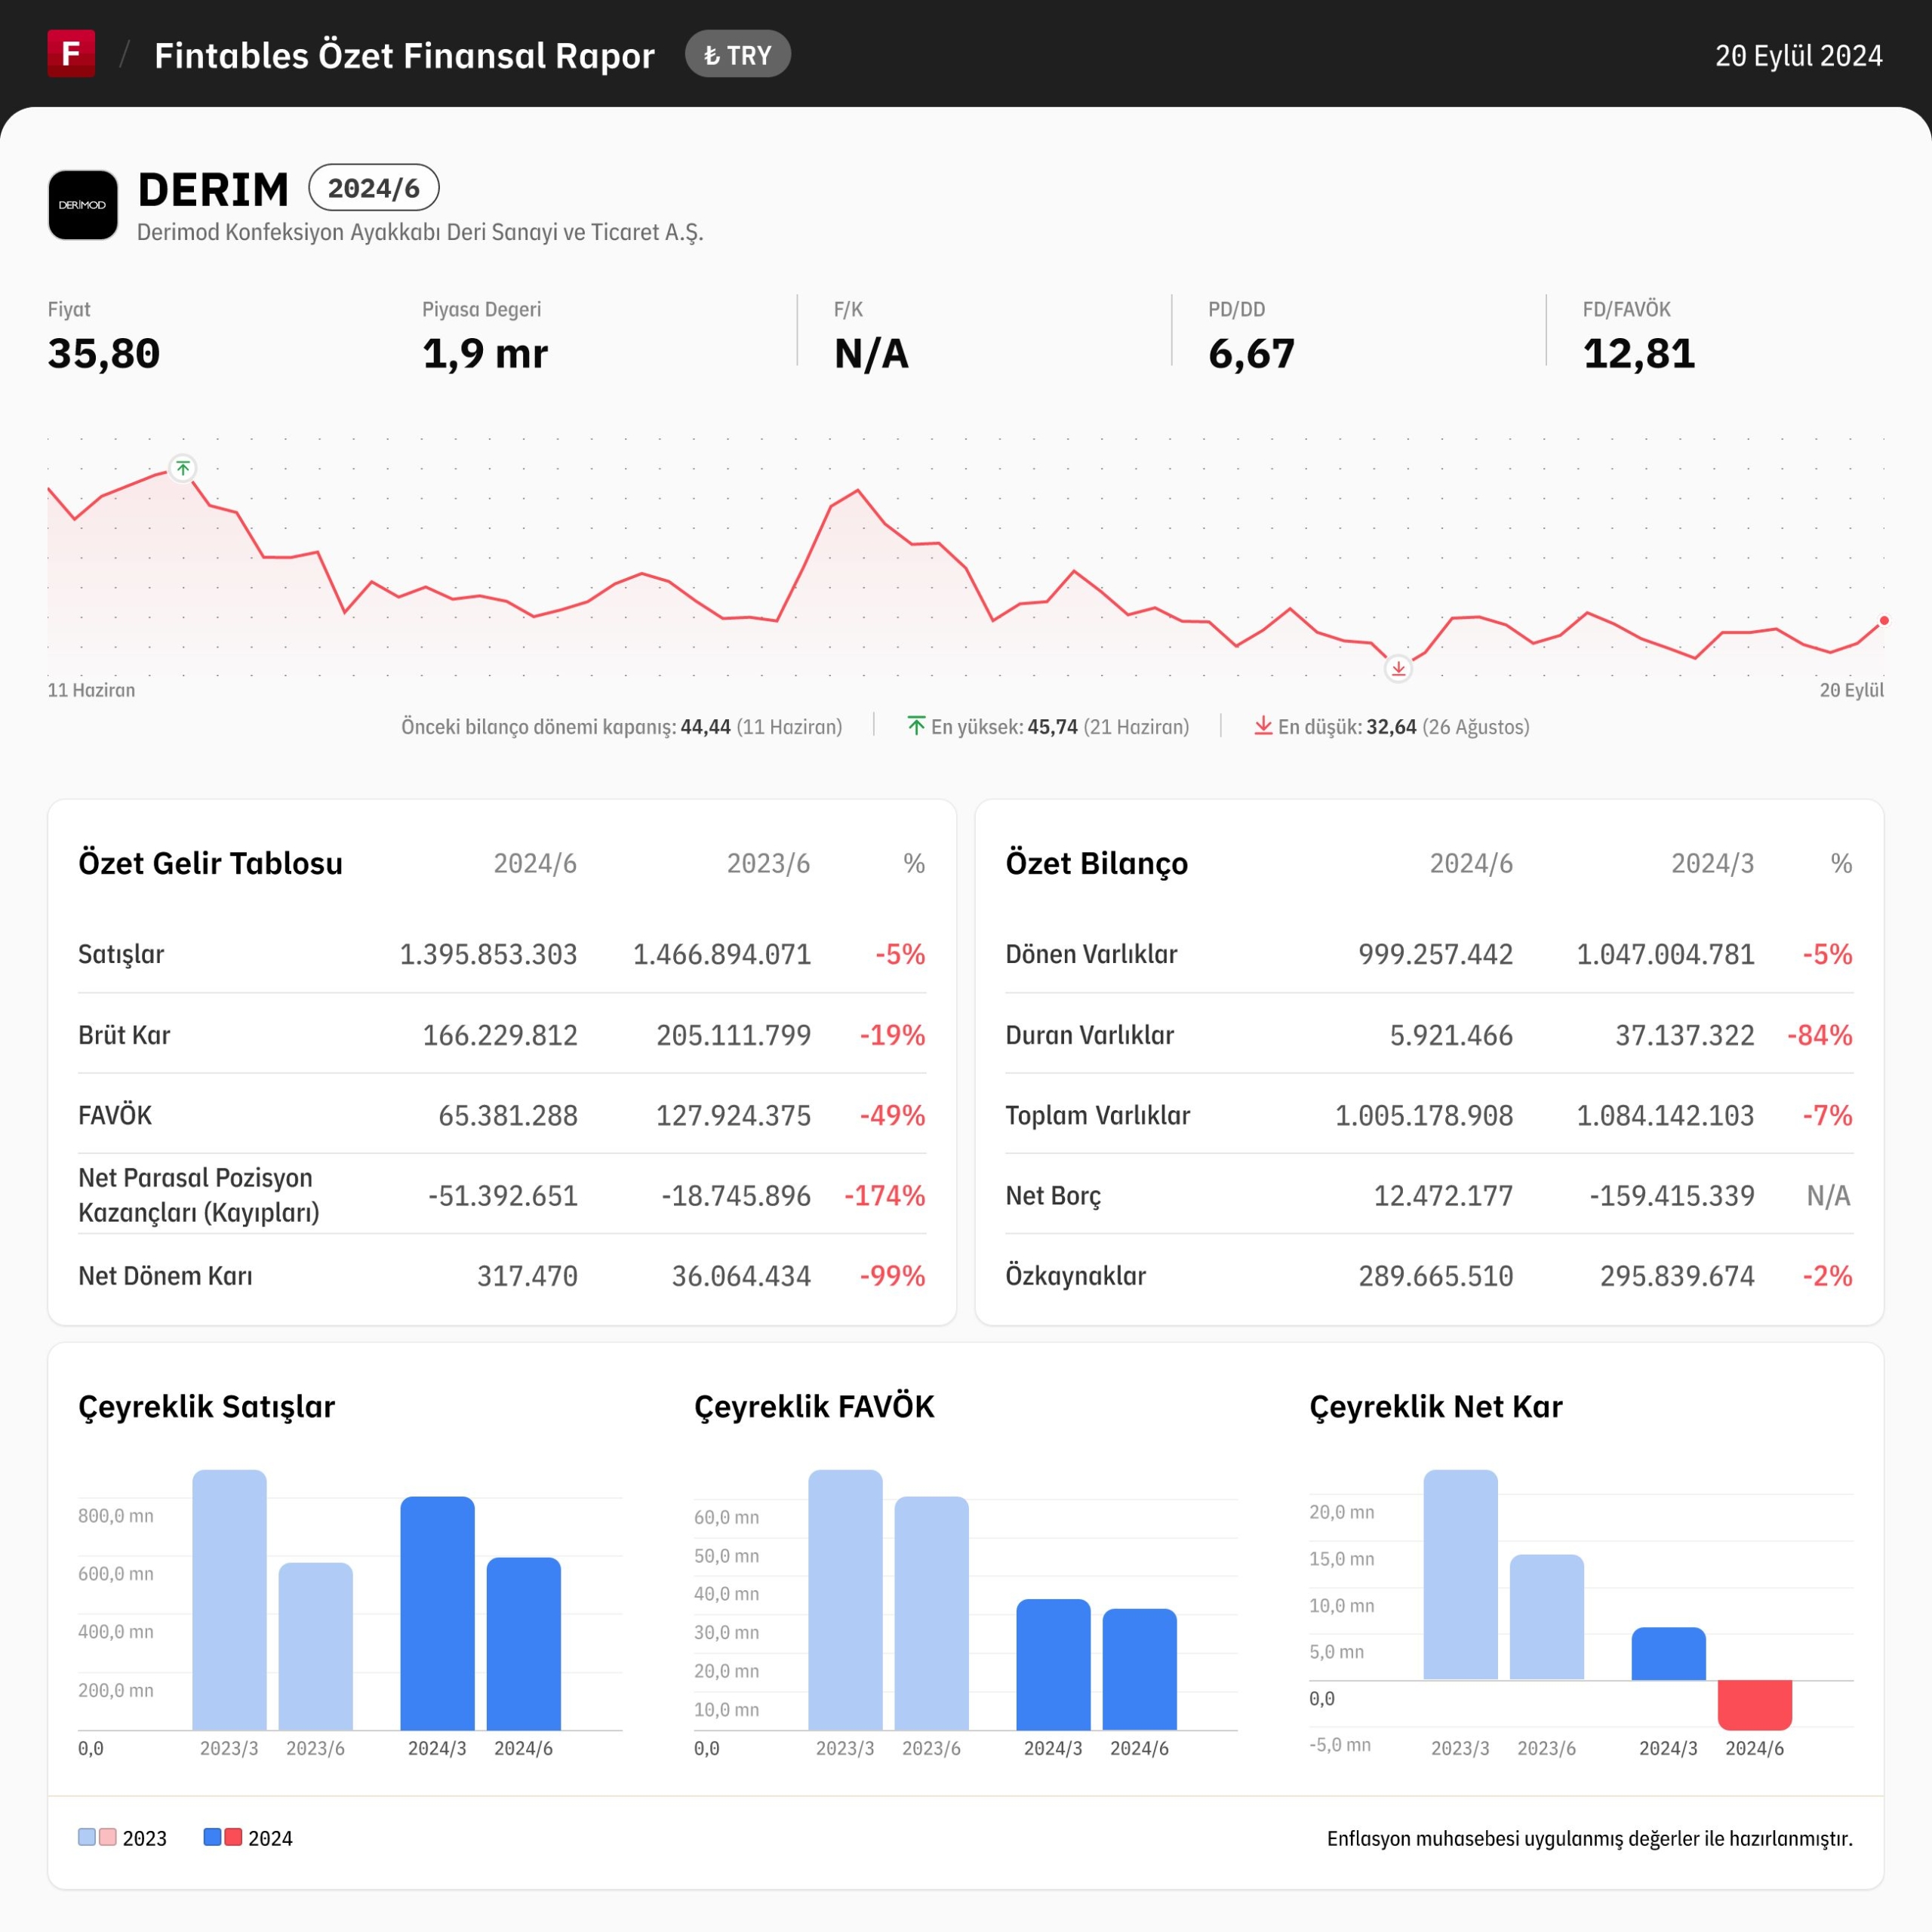Click the 2024/6 period badge next to DERIM
Viewport: 1932px width, 1932px height.
pyautogui.click(x=374, y=188)
